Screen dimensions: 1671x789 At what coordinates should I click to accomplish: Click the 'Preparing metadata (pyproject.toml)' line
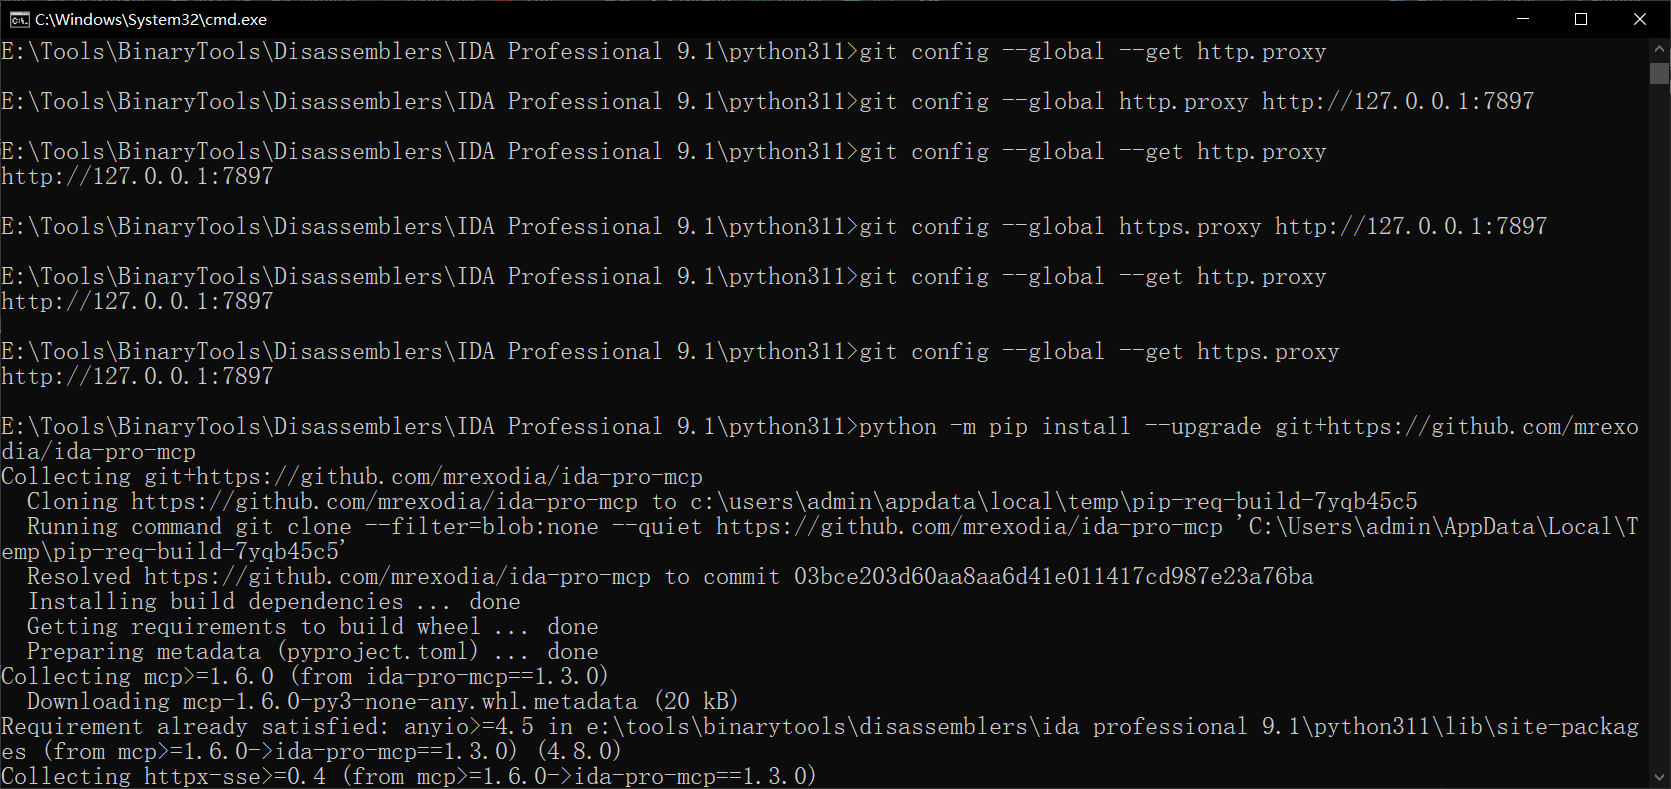click(312, 652)
